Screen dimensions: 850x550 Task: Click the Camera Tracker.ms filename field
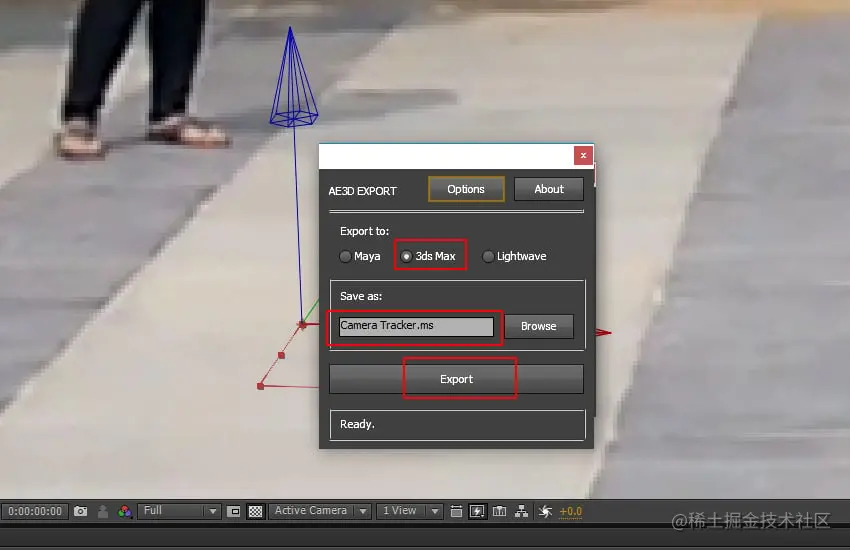click(416, 326)
